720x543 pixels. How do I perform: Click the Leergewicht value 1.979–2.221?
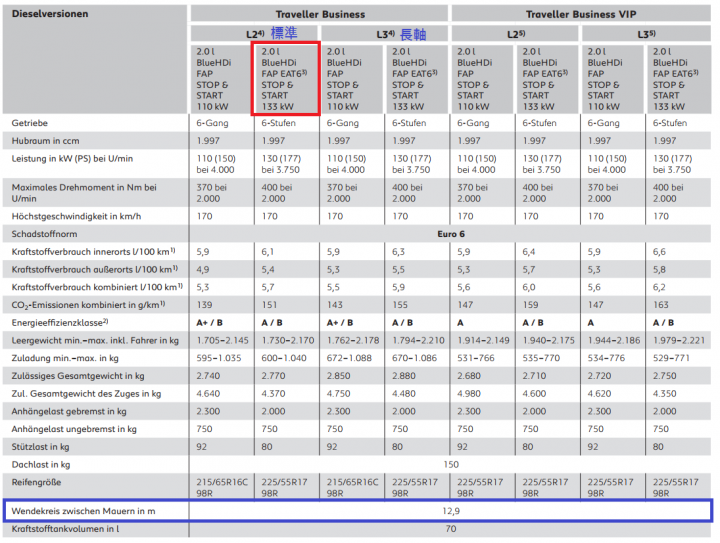coord(679,341)
